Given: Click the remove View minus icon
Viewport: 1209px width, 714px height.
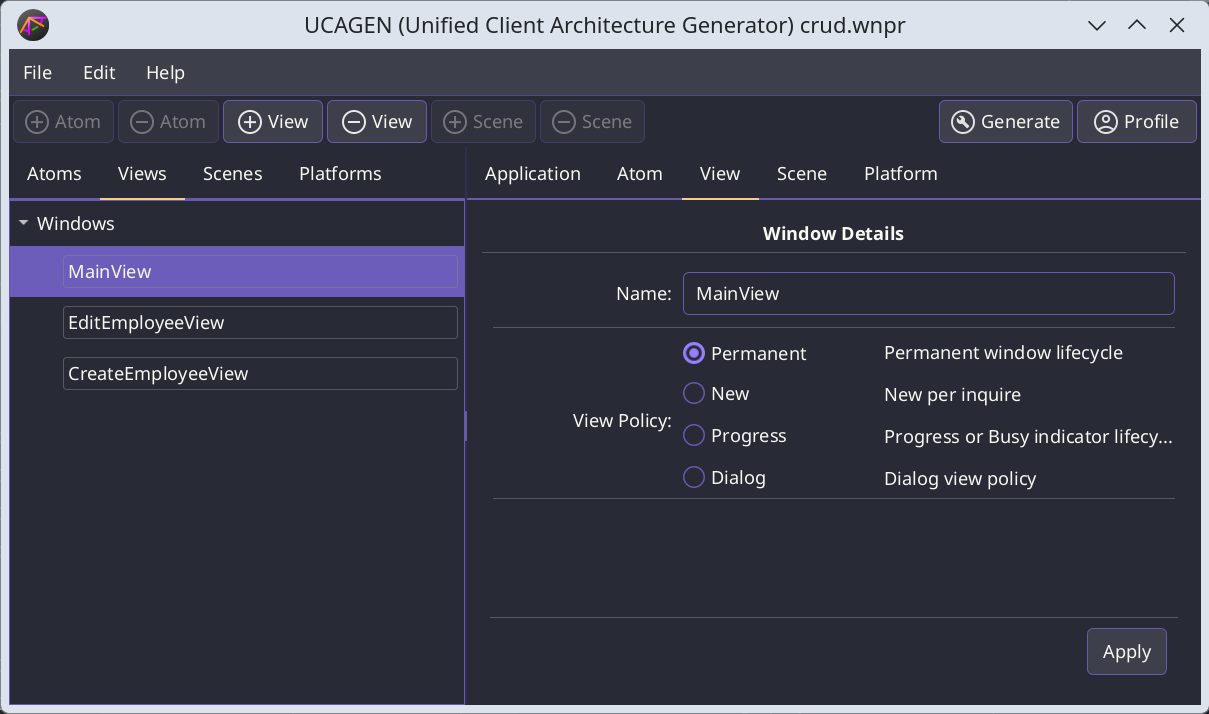Looking at the screenshot, I should (x=353, y=122).
